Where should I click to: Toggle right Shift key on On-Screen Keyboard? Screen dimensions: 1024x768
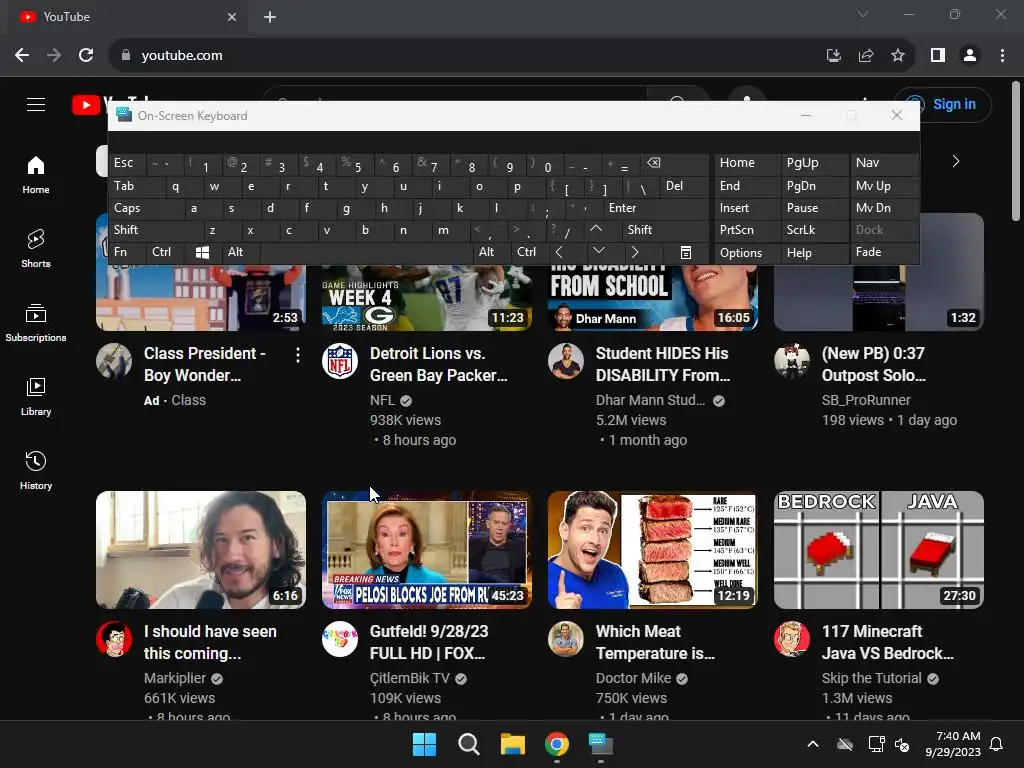(x=665, y=230)
